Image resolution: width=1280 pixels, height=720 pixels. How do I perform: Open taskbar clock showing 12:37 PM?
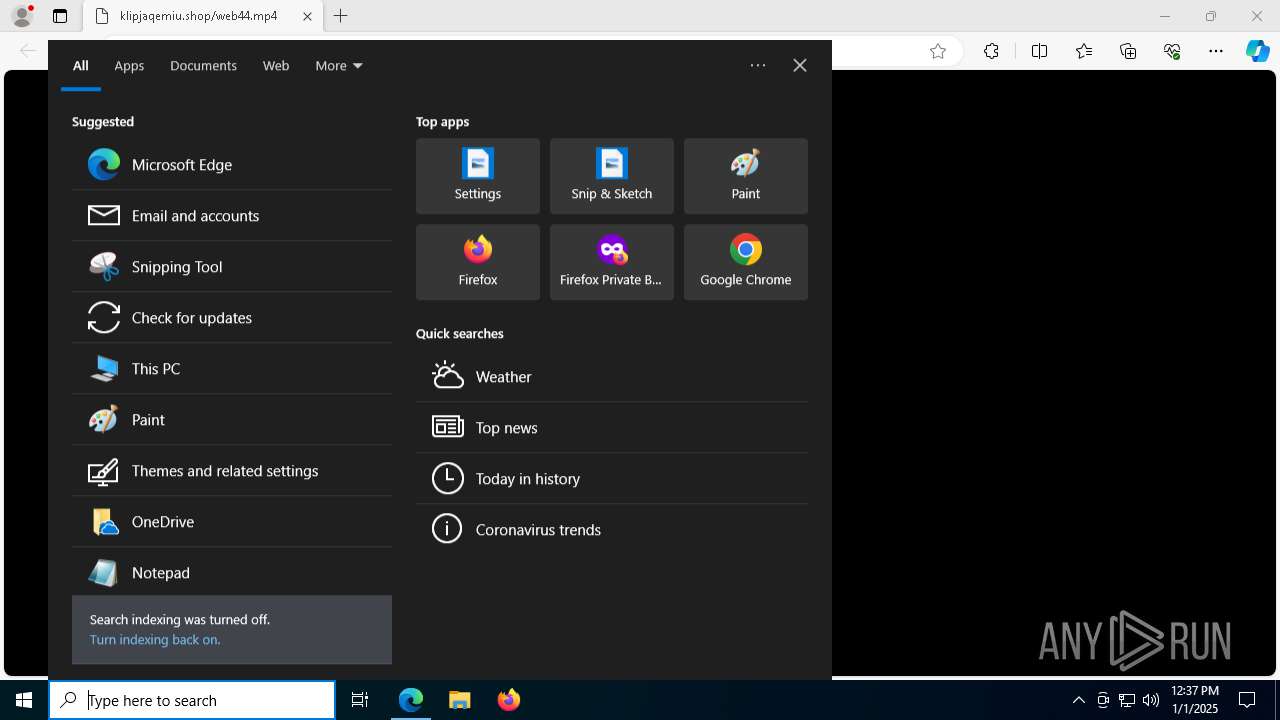1195,700
